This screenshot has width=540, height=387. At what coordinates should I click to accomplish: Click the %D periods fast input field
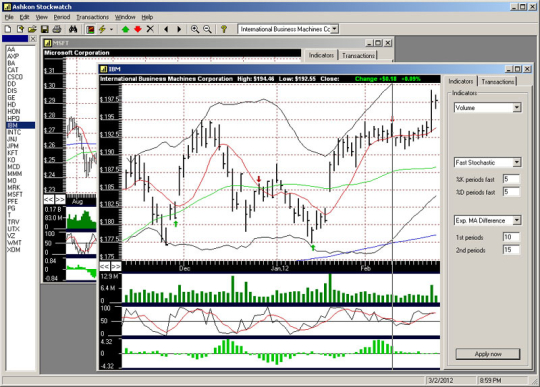511,192
